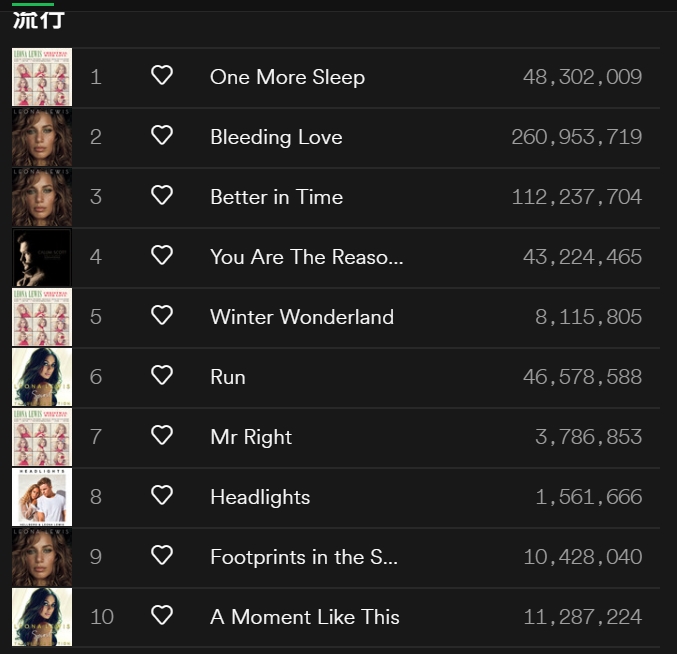Choose the Winter Wonderland track title
This screenshot has height=654, width=677.
click(301, 317)
